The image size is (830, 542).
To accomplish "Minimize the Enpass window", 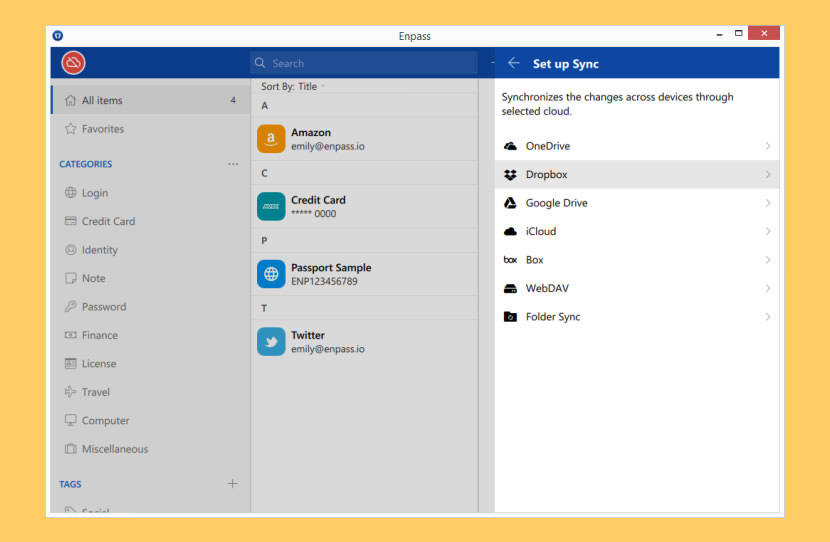I will [x=719, y=34].
